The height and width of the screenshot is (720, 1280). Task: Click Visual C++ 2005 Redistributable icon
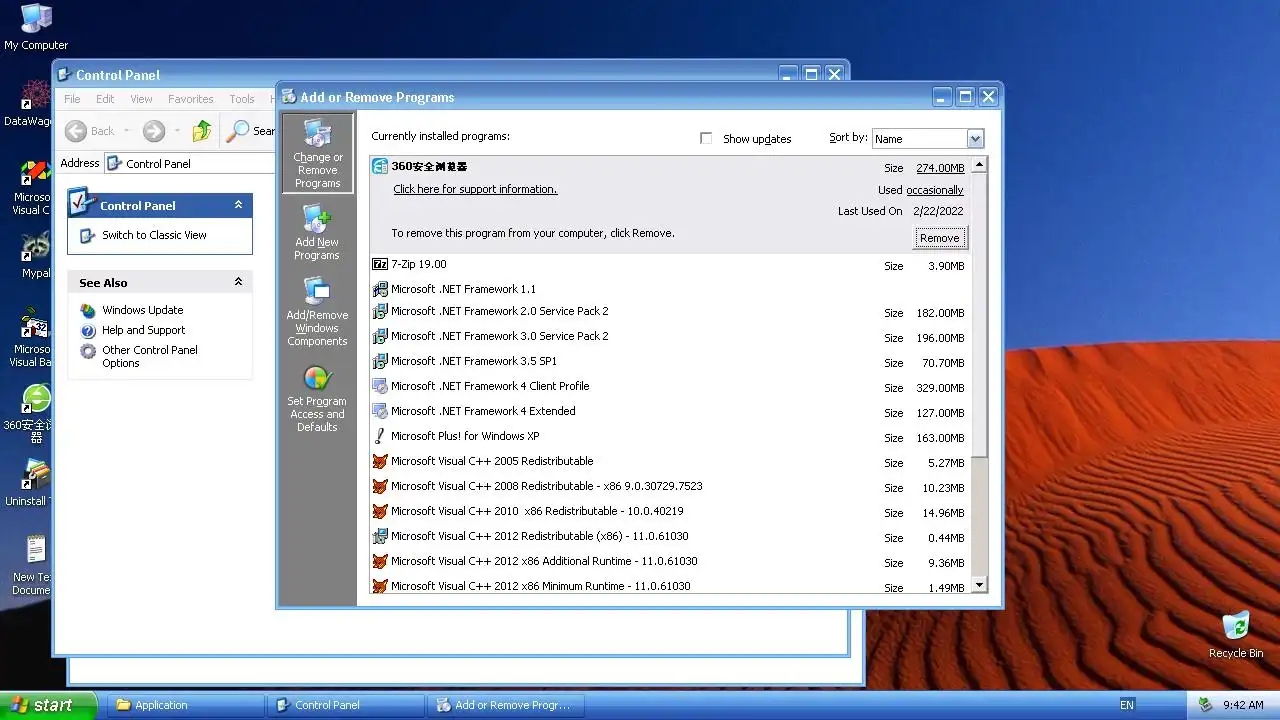point(380,461)
